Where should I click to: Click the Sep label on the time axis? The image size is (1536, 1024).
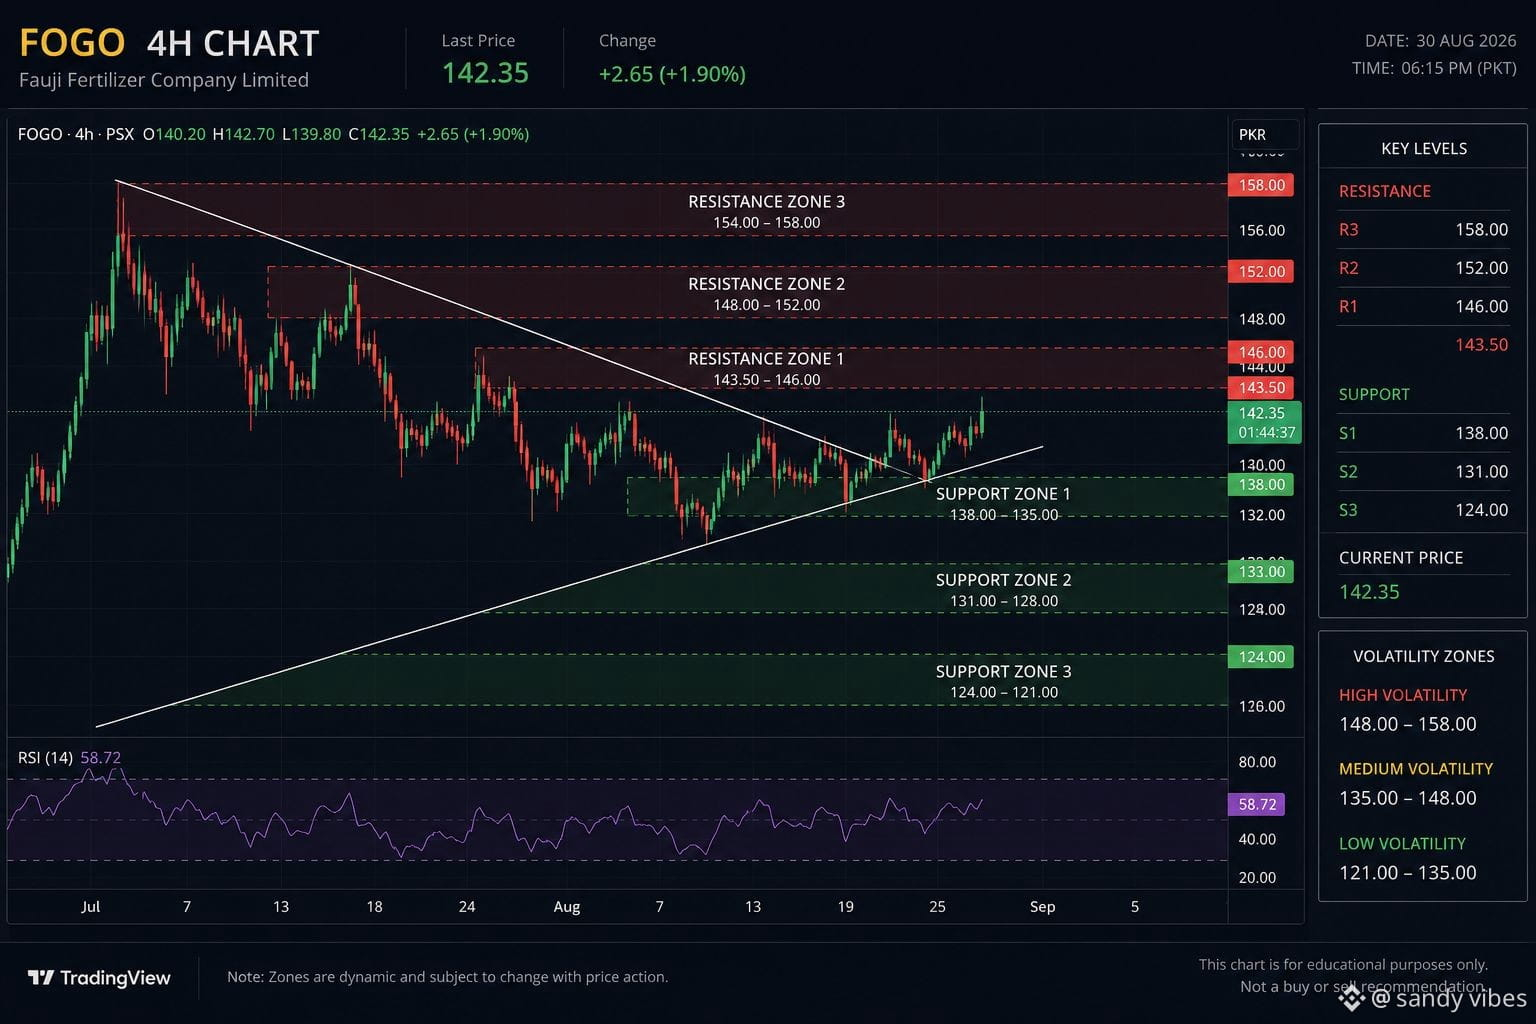[x=1042, y=907]
